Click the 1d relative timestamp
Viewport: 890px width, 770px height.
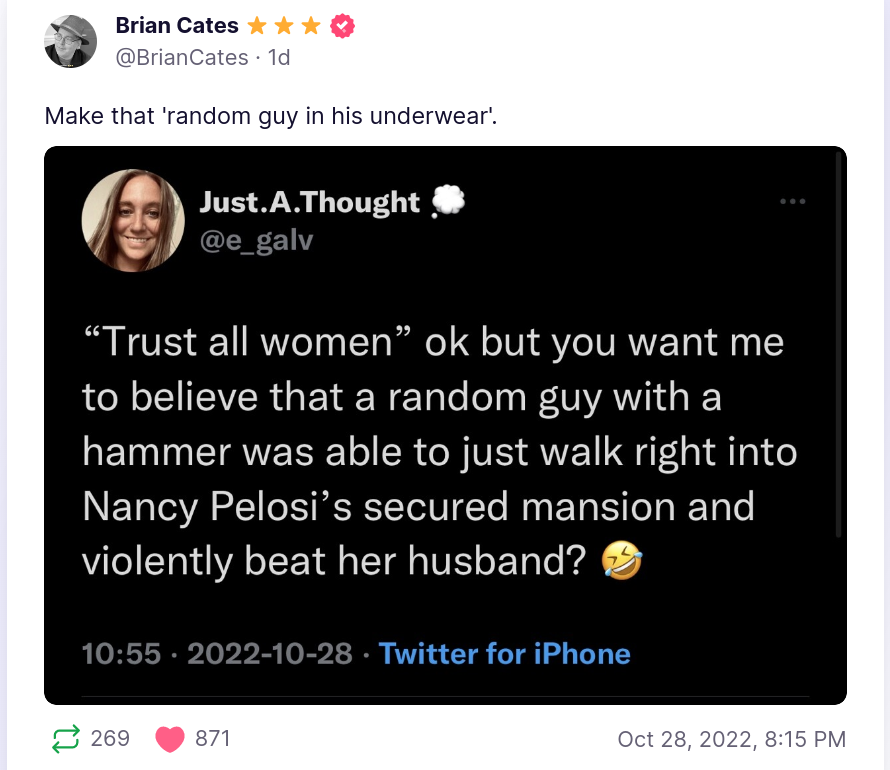point(278,57)
